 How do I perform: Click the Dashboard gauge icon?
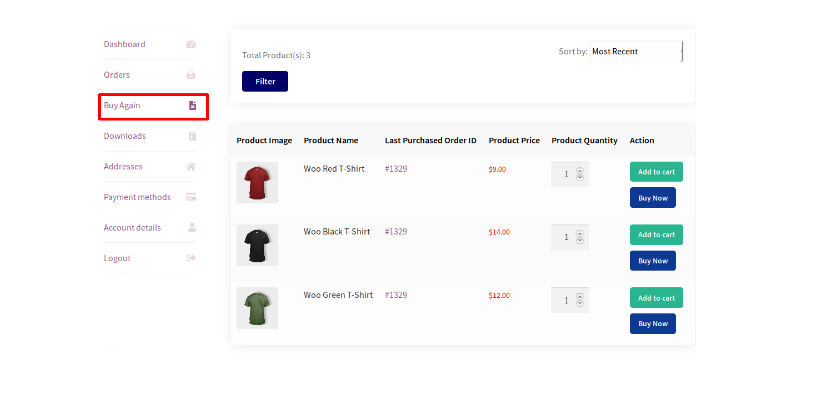(191, 45)
